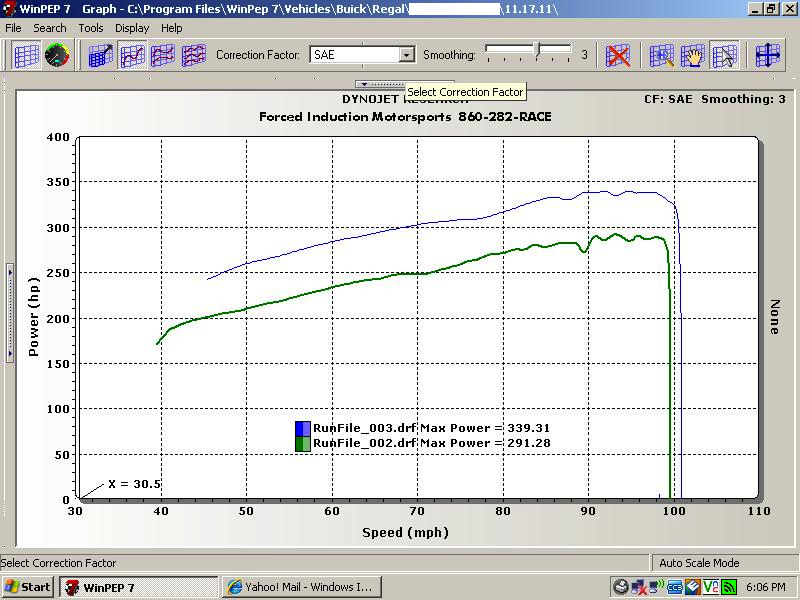Image resolution: width=800 pixels, height=600 pixels.
Task: Click the Auto Scale Mode status bar entry
Action: click(x=699, y=563)
